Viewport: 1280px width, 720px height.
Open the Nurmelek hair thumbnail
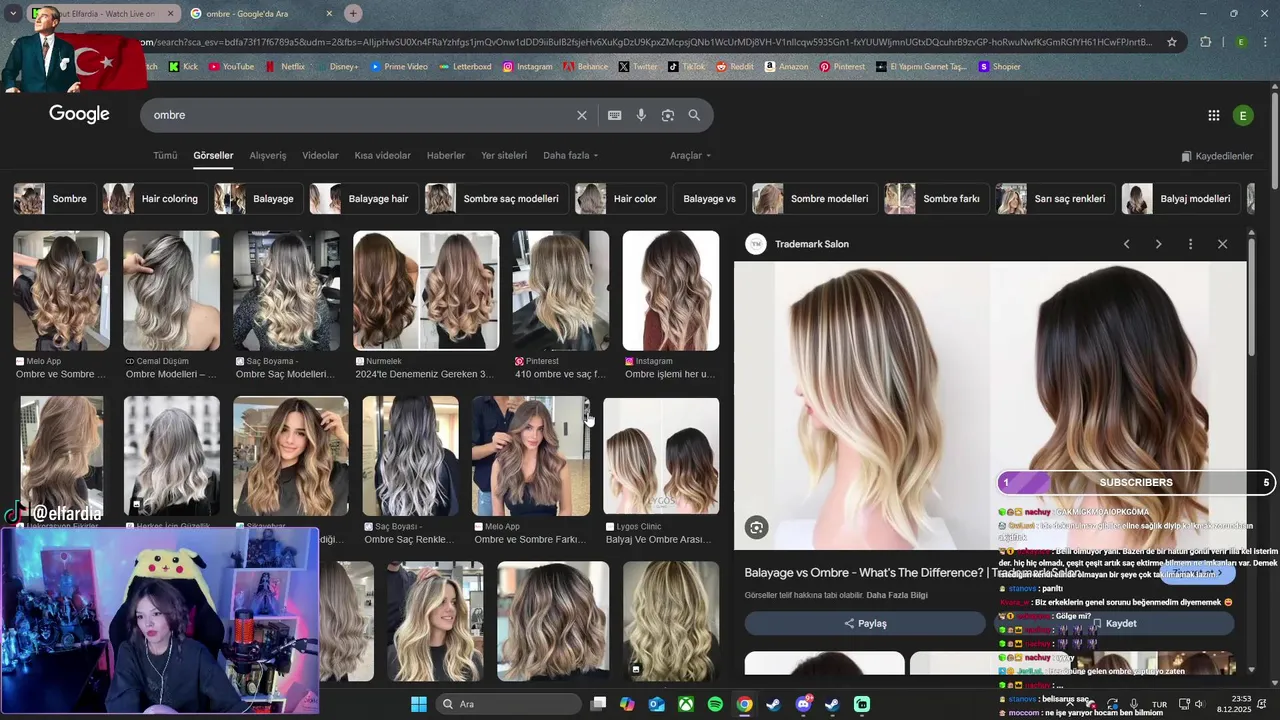click(x=426, y=291)
